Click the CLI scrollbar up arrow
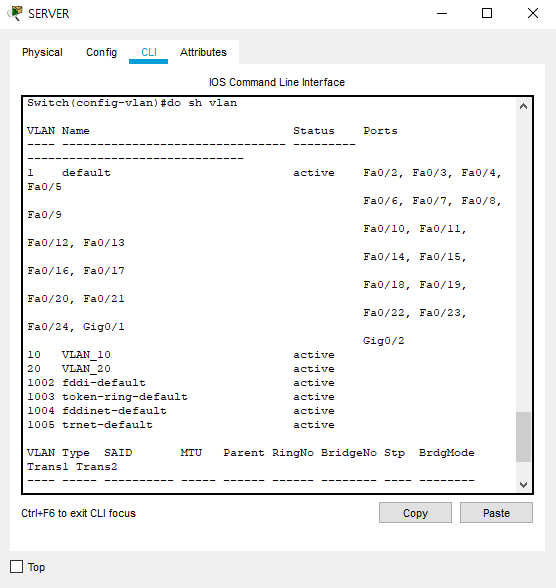Screen dimensions: 556x588 (x=523, y=106)
